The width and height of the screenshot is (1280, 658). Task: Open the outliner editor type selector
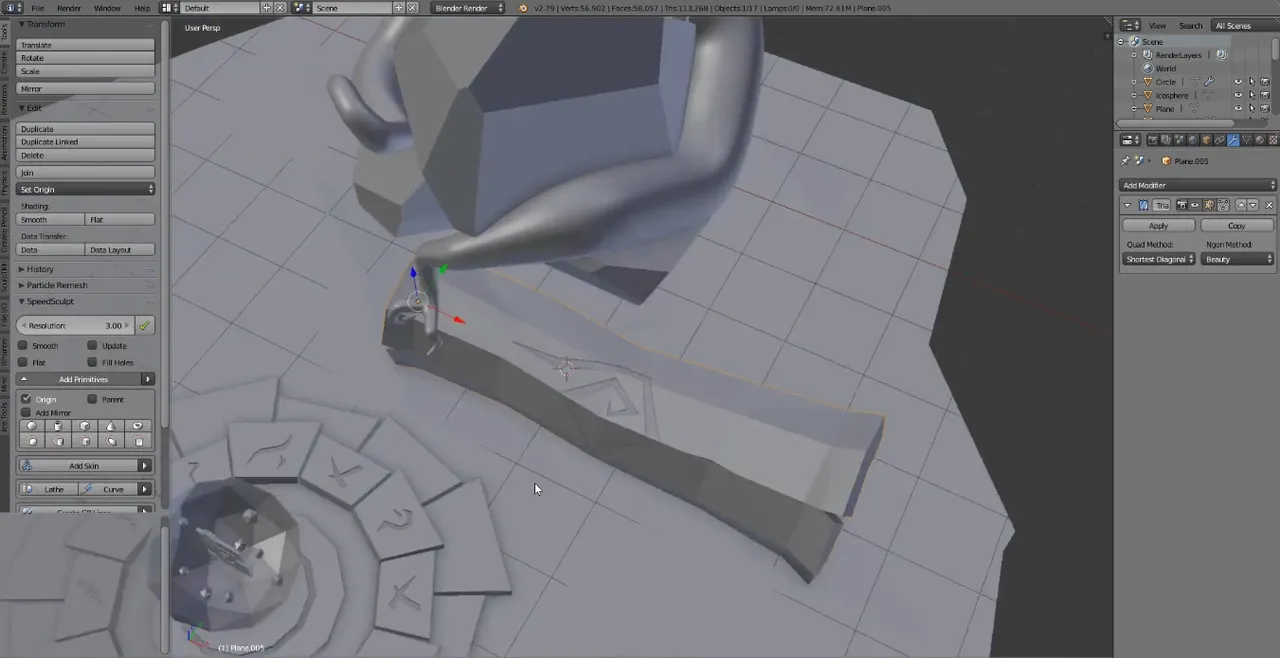click(1130, 25)
